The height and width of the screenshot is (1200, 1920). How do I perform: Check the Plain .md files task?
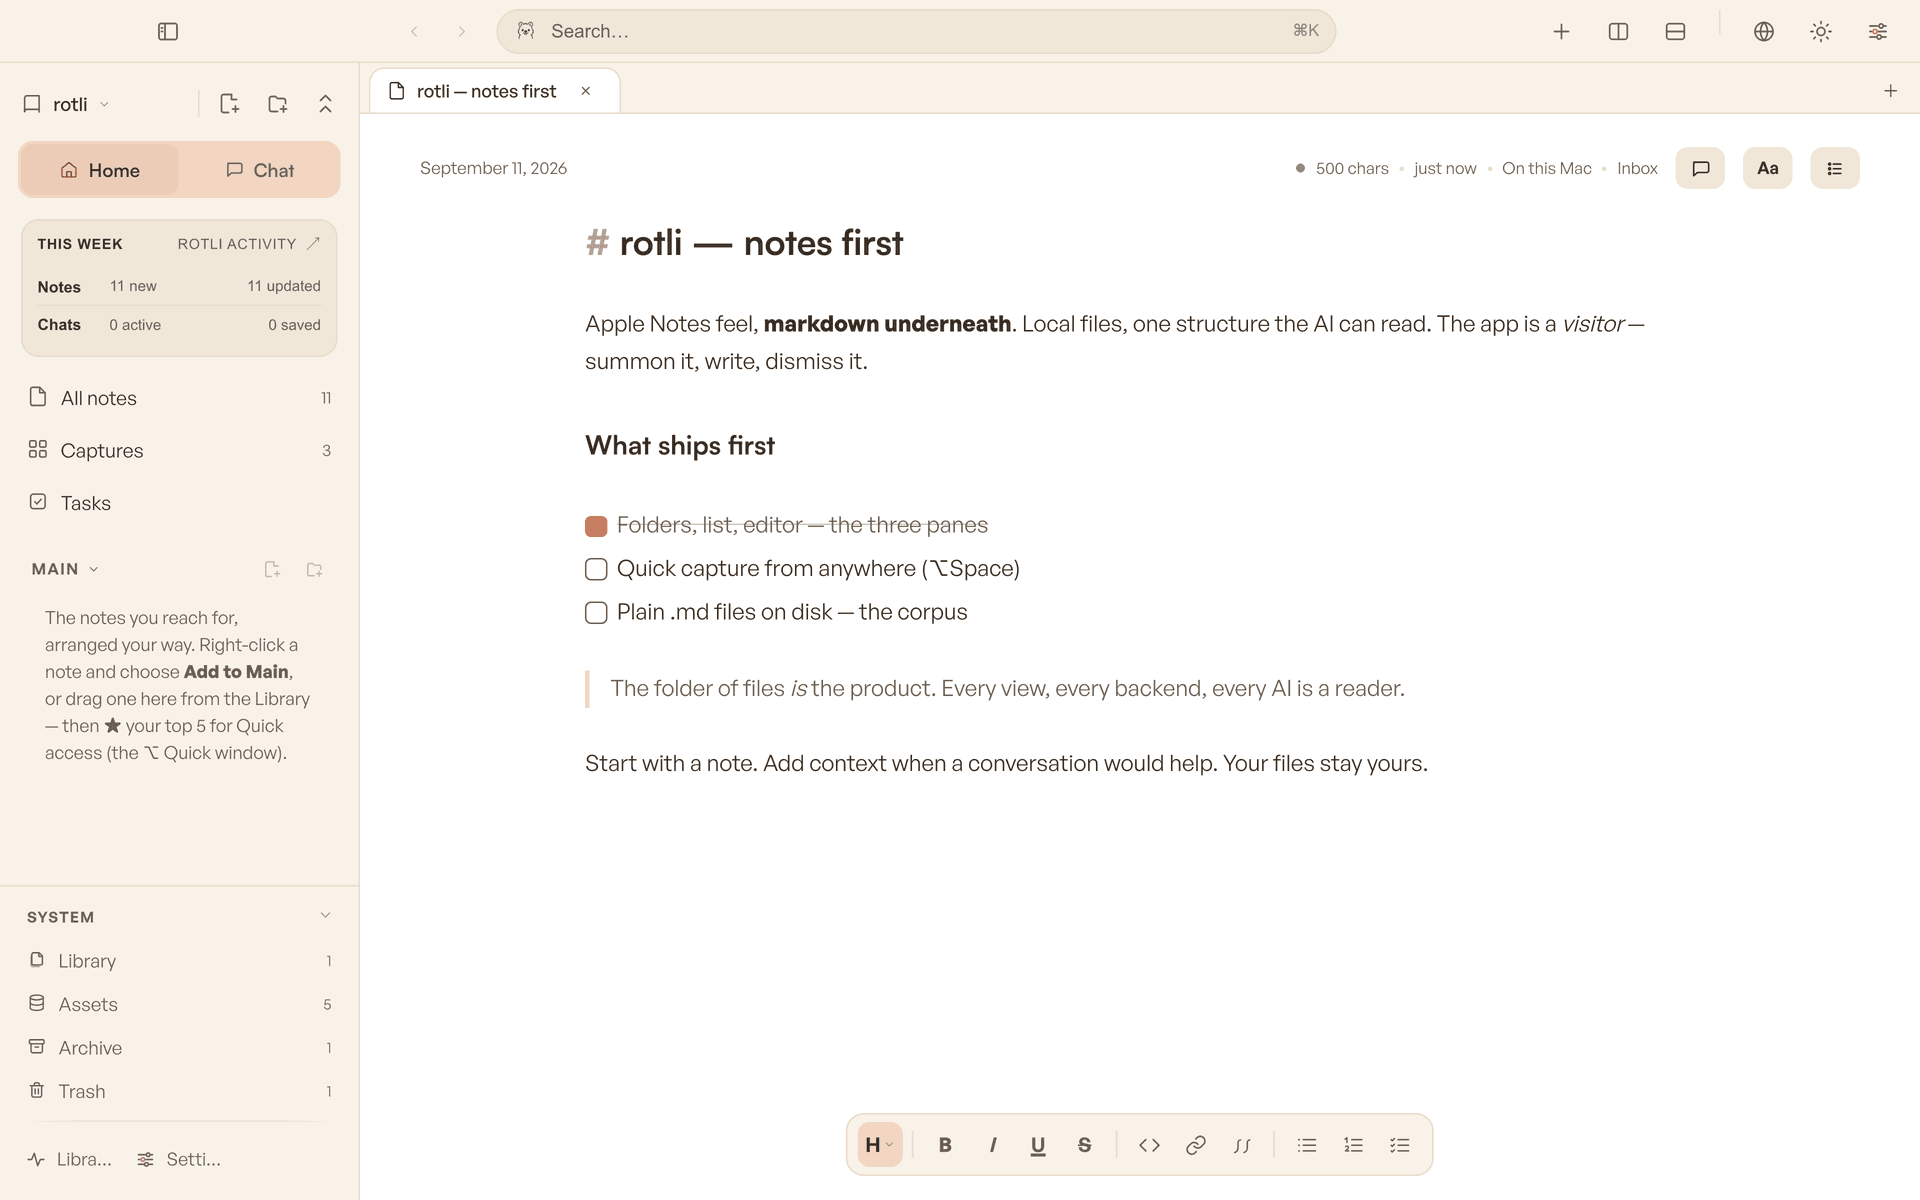pos(596,613)
